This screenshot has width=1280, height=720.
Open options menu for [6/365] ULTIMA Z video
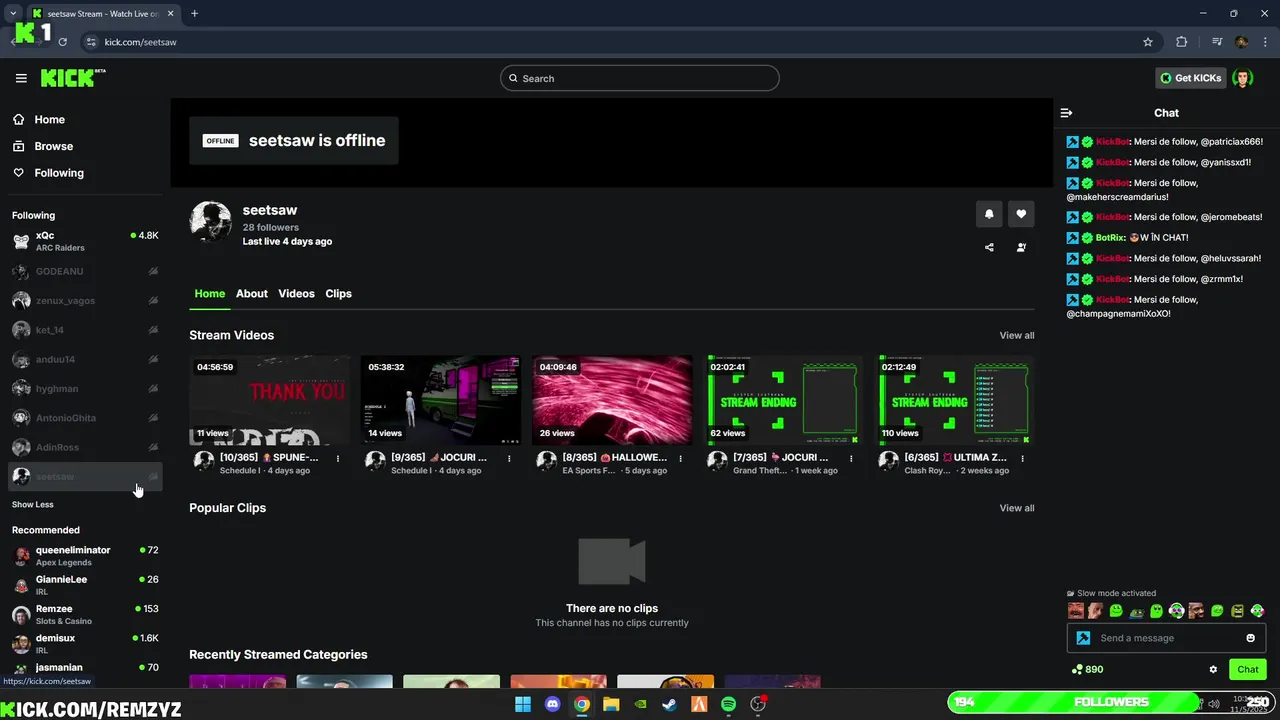(1024, 458)
